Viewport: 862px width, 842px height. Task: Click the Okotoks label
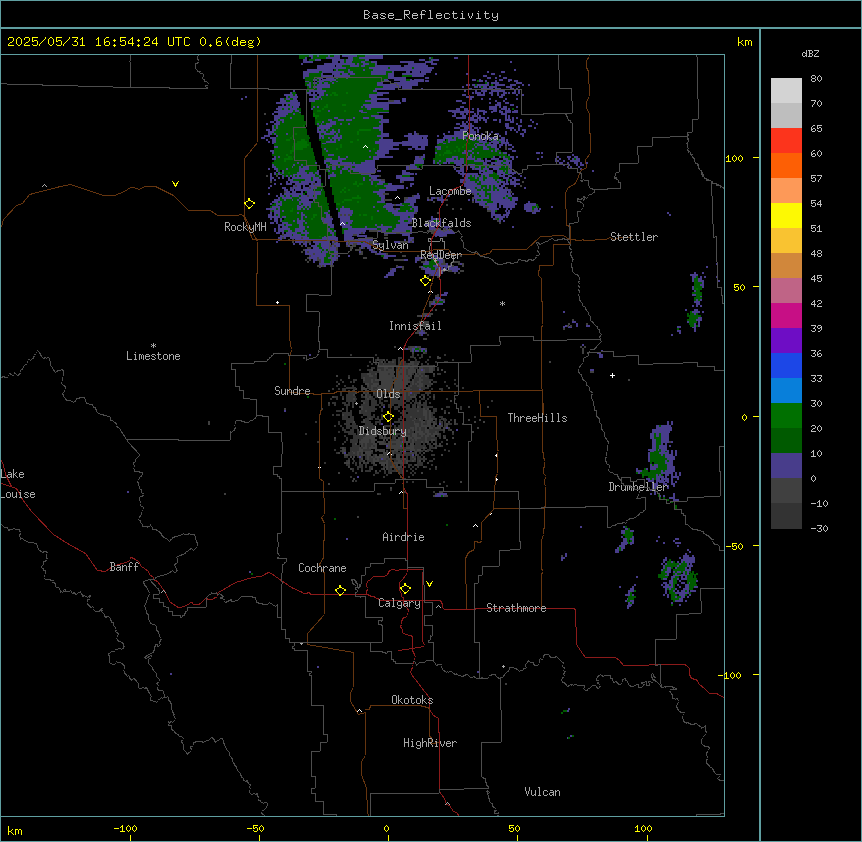412,700
